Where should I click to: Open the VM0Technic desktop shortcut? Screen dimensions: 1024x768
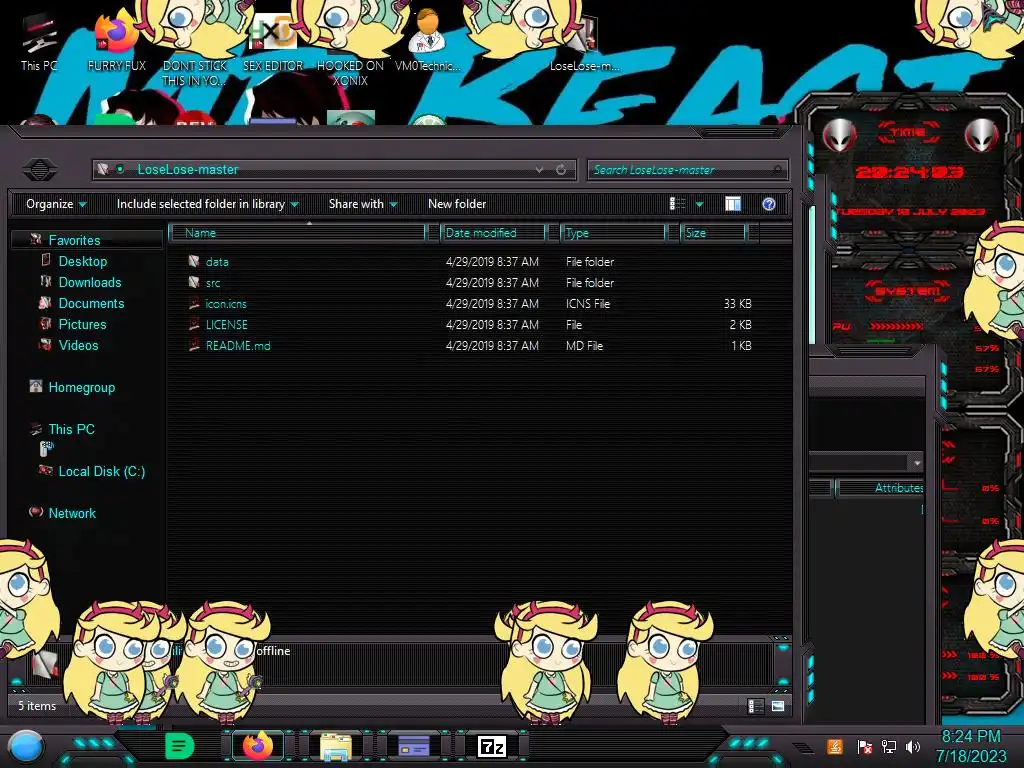pos(428,42)
